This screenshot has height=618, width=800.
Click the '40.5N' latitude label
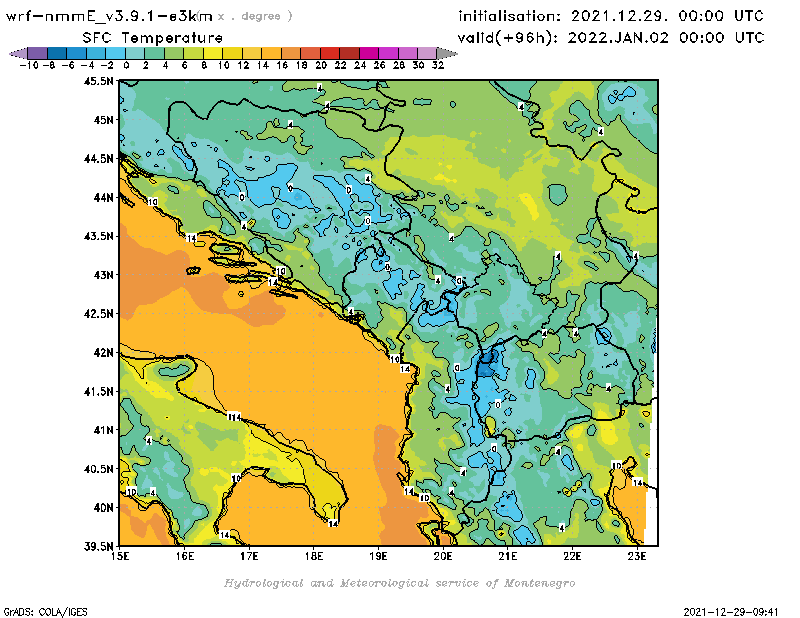[x=98, y=469]
